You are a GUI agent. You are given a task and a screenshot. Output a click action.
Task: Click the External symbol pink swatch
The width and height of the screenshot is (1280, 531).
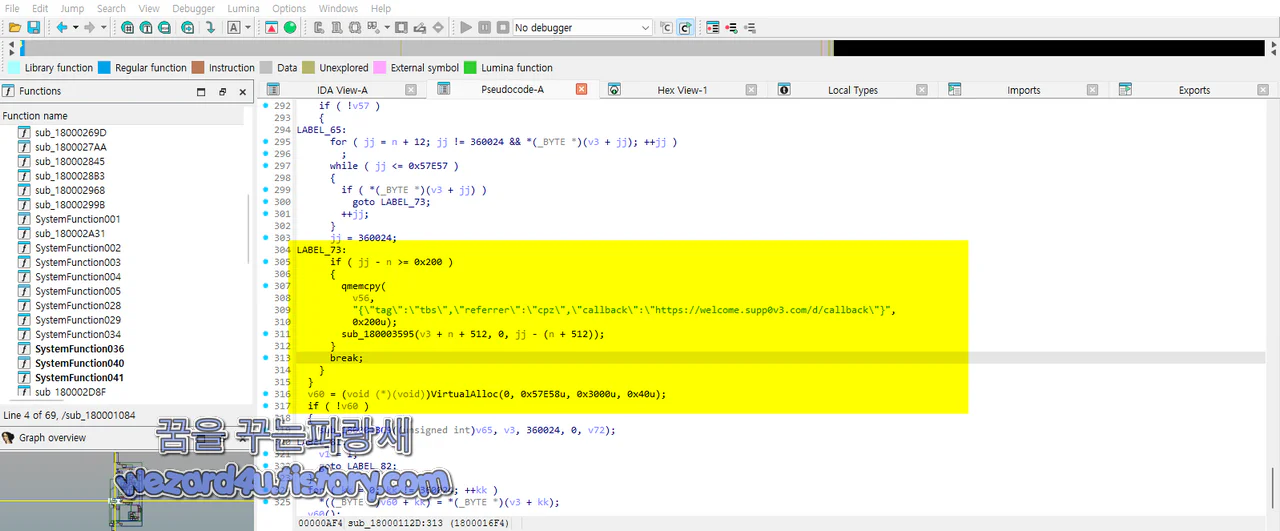point(379,68)
